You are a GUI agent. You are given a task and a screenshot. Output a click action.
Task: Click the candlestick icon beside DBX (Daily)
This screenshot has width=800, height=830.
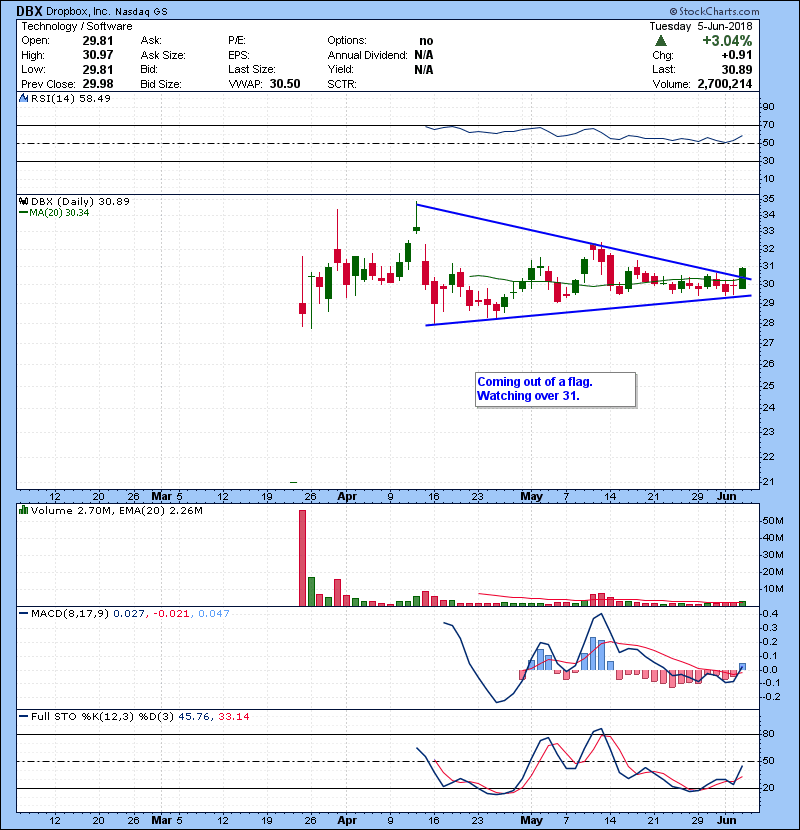tap(23, 201)
